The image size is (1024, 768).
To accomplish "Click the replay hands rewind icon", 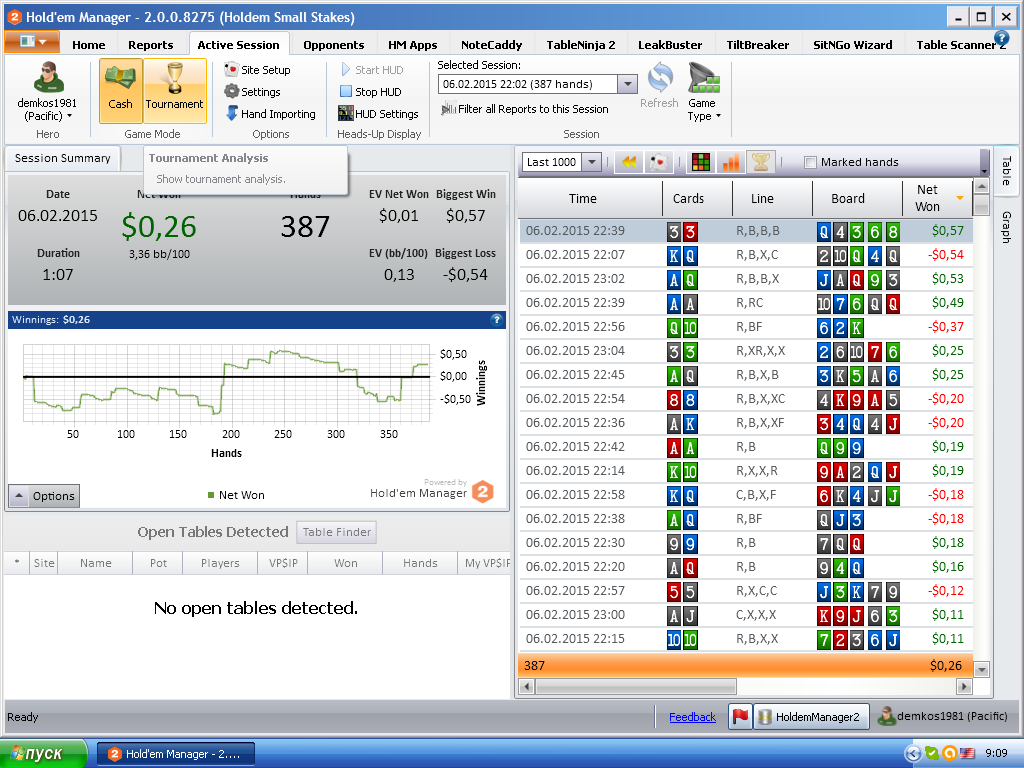I will (629, 161).
